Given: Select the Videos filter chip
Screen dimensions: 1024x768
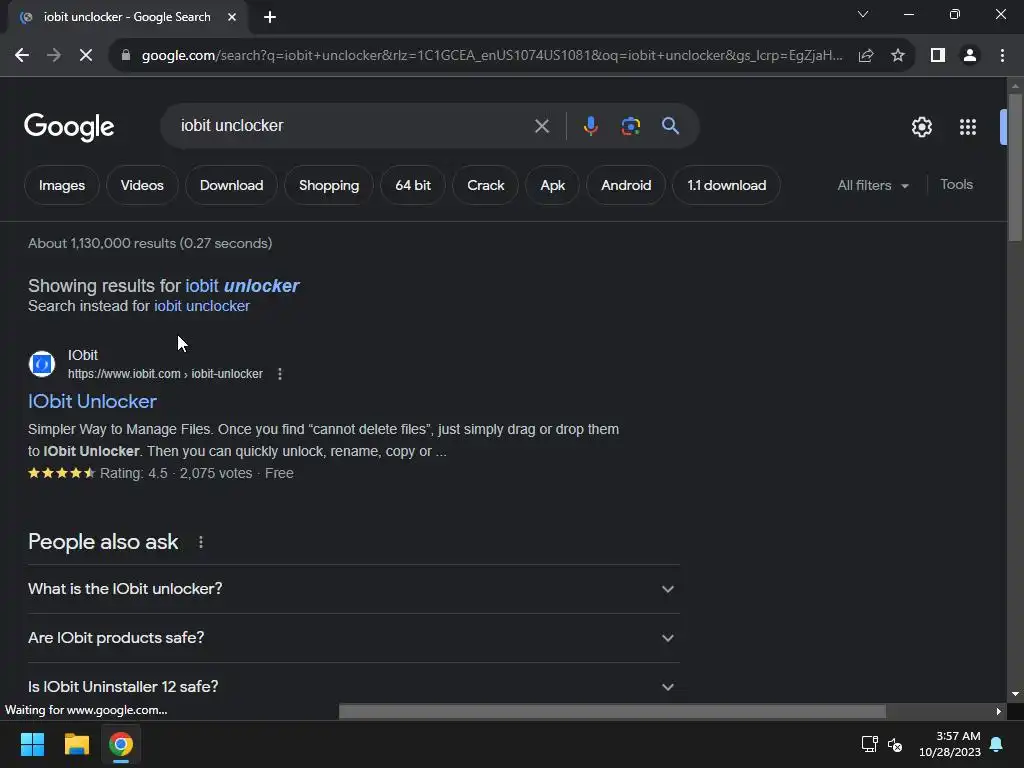Looking at the screenshot, I should click(x=142, y=185).
